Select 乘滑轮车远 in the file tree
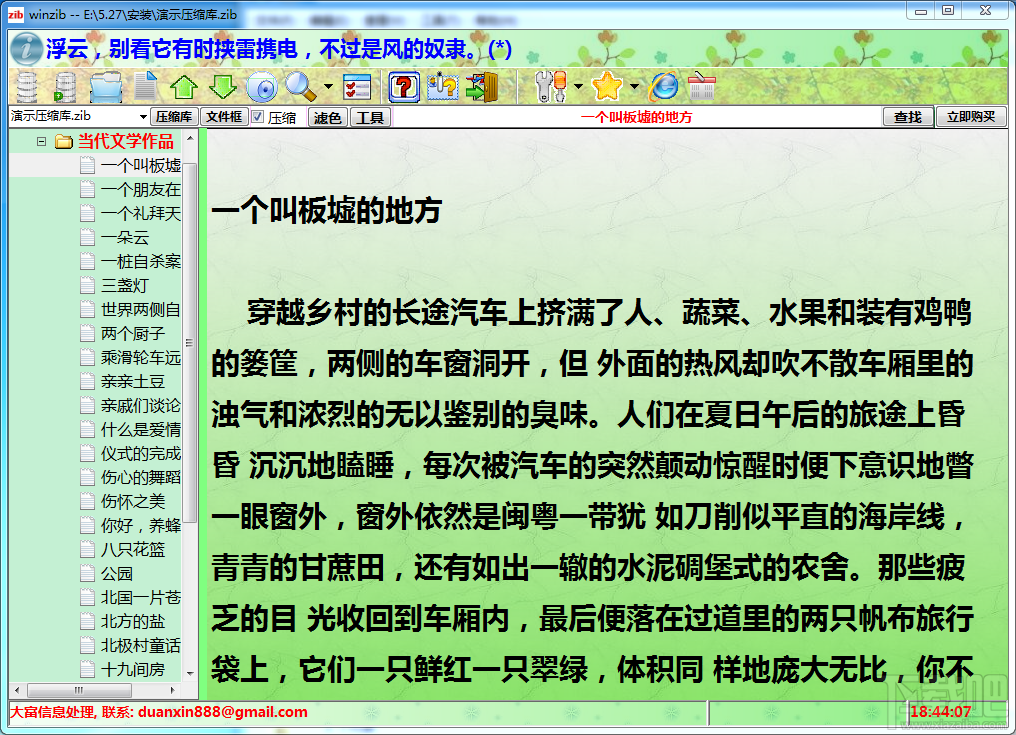Image resolution: width=1016 pixels, height=735 pixels. pos(141,357)
